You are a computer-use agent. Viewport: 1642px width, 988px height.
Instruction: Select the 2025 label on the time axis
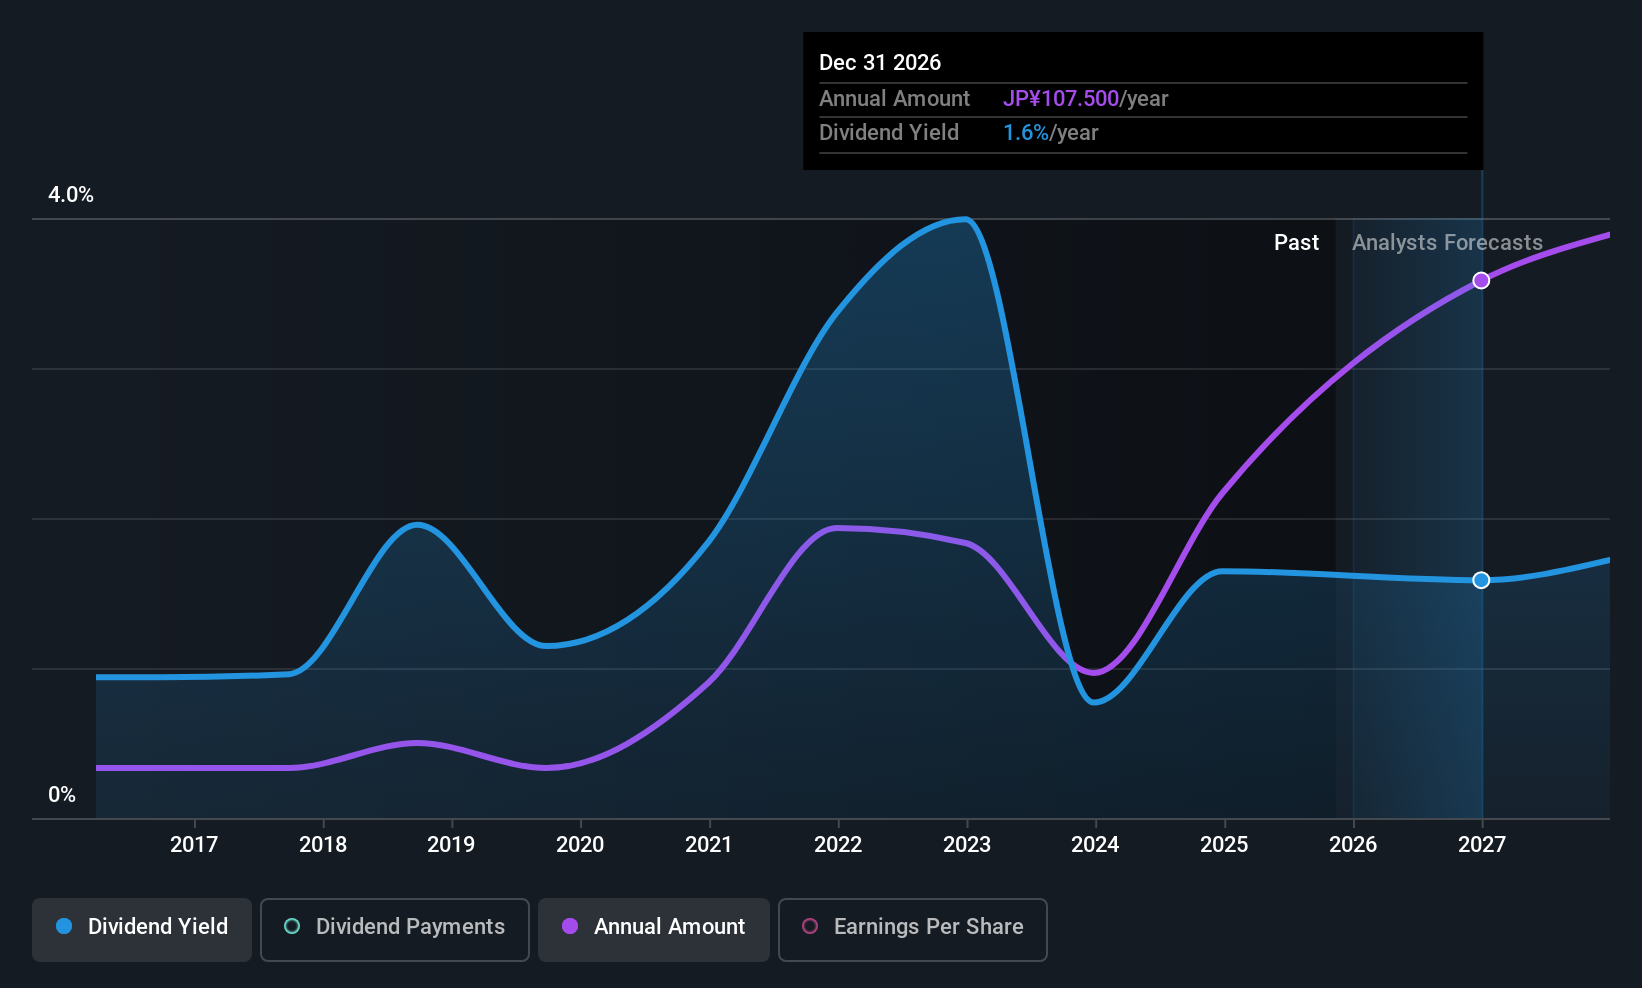tap(1224, 845)
